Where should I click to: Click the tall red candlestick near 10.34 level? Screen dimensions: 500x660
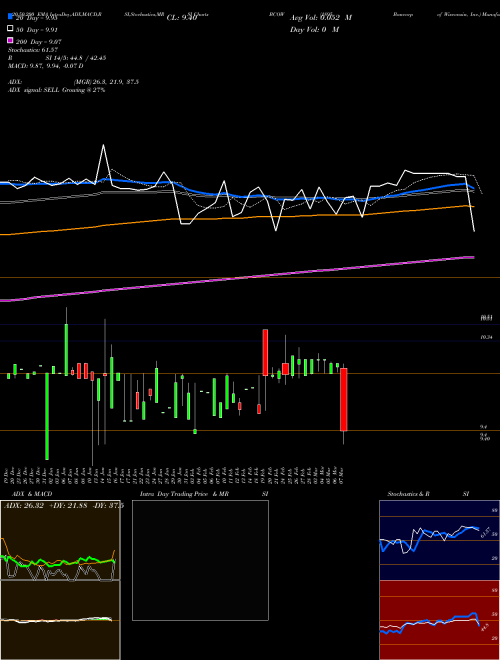265,352
